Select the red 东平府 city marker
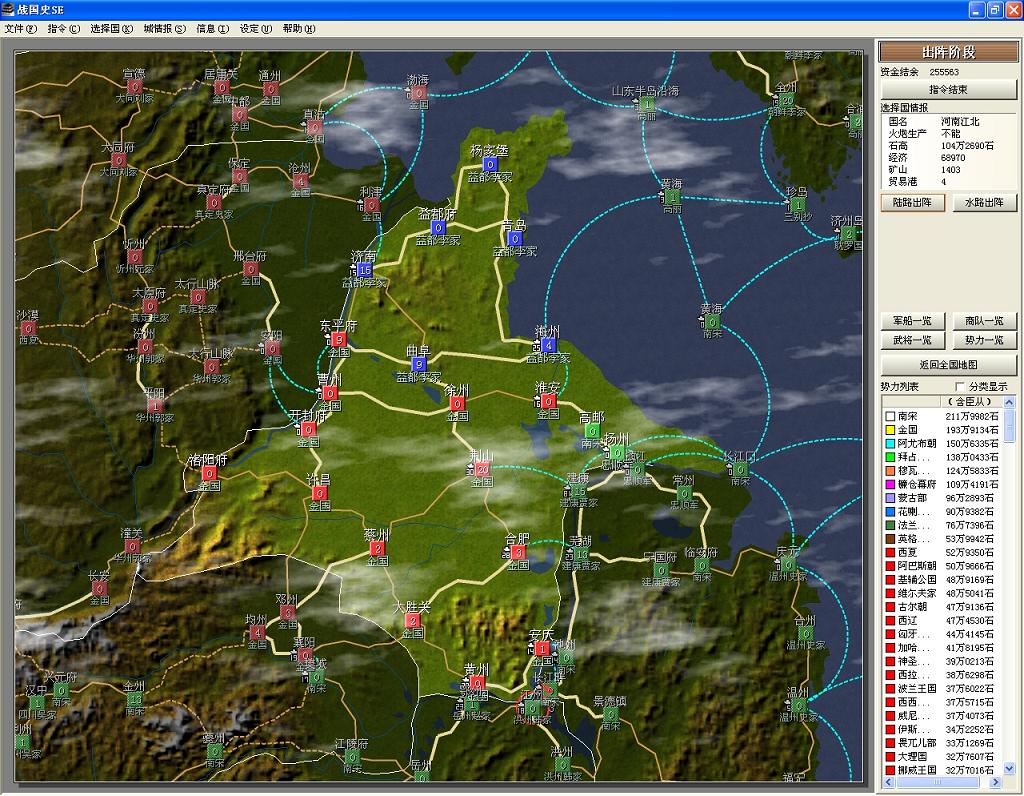This screenshot has height=796, width=1024. (339, 339)
